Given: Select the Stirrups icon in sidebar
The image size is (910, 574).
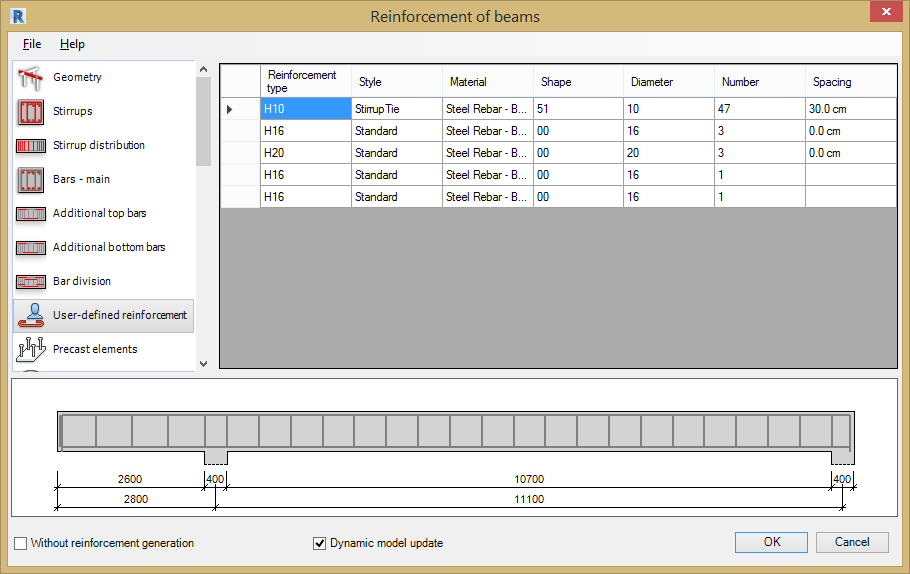Looking at the screenshot, I should [32, 112].
